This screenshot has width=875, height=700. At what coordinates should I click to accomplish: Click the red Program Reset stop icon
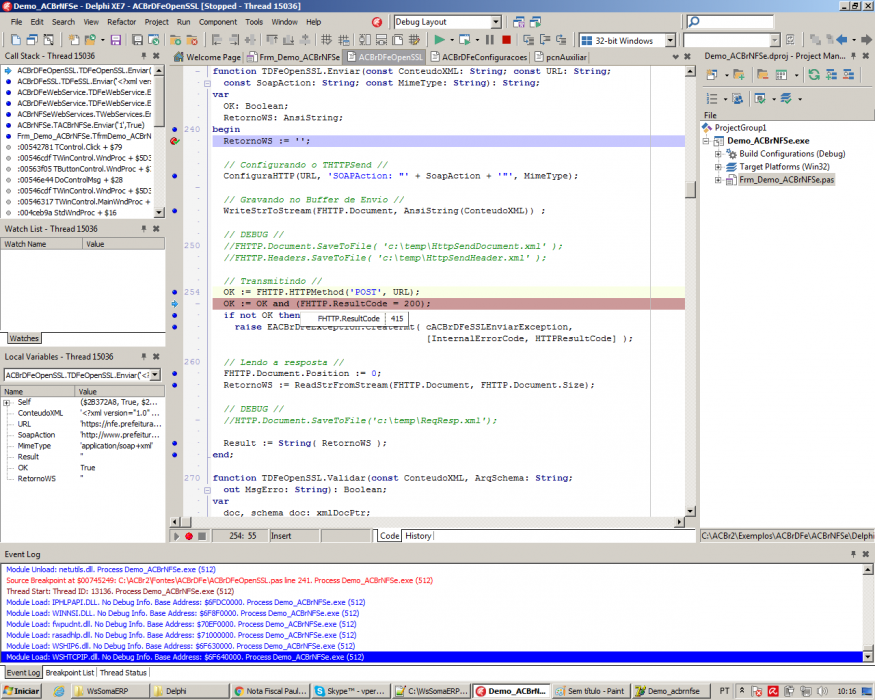pos(506,40)
